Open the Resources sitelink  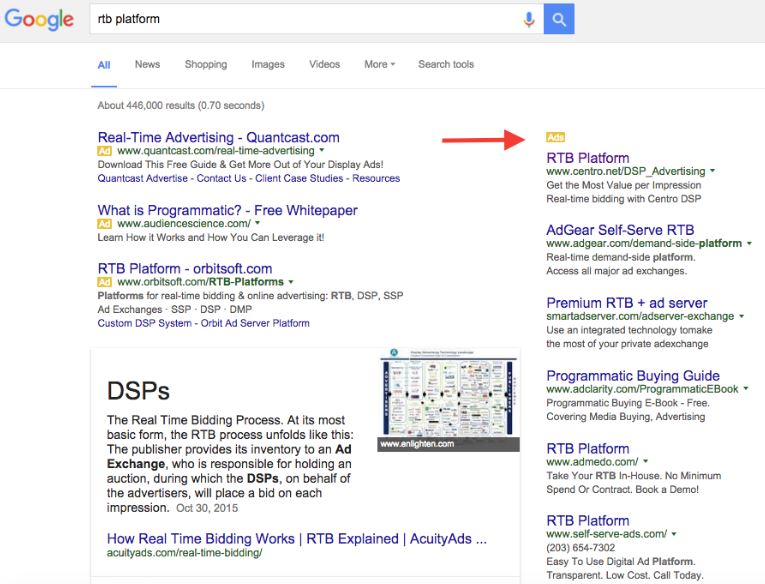point(376,178)
